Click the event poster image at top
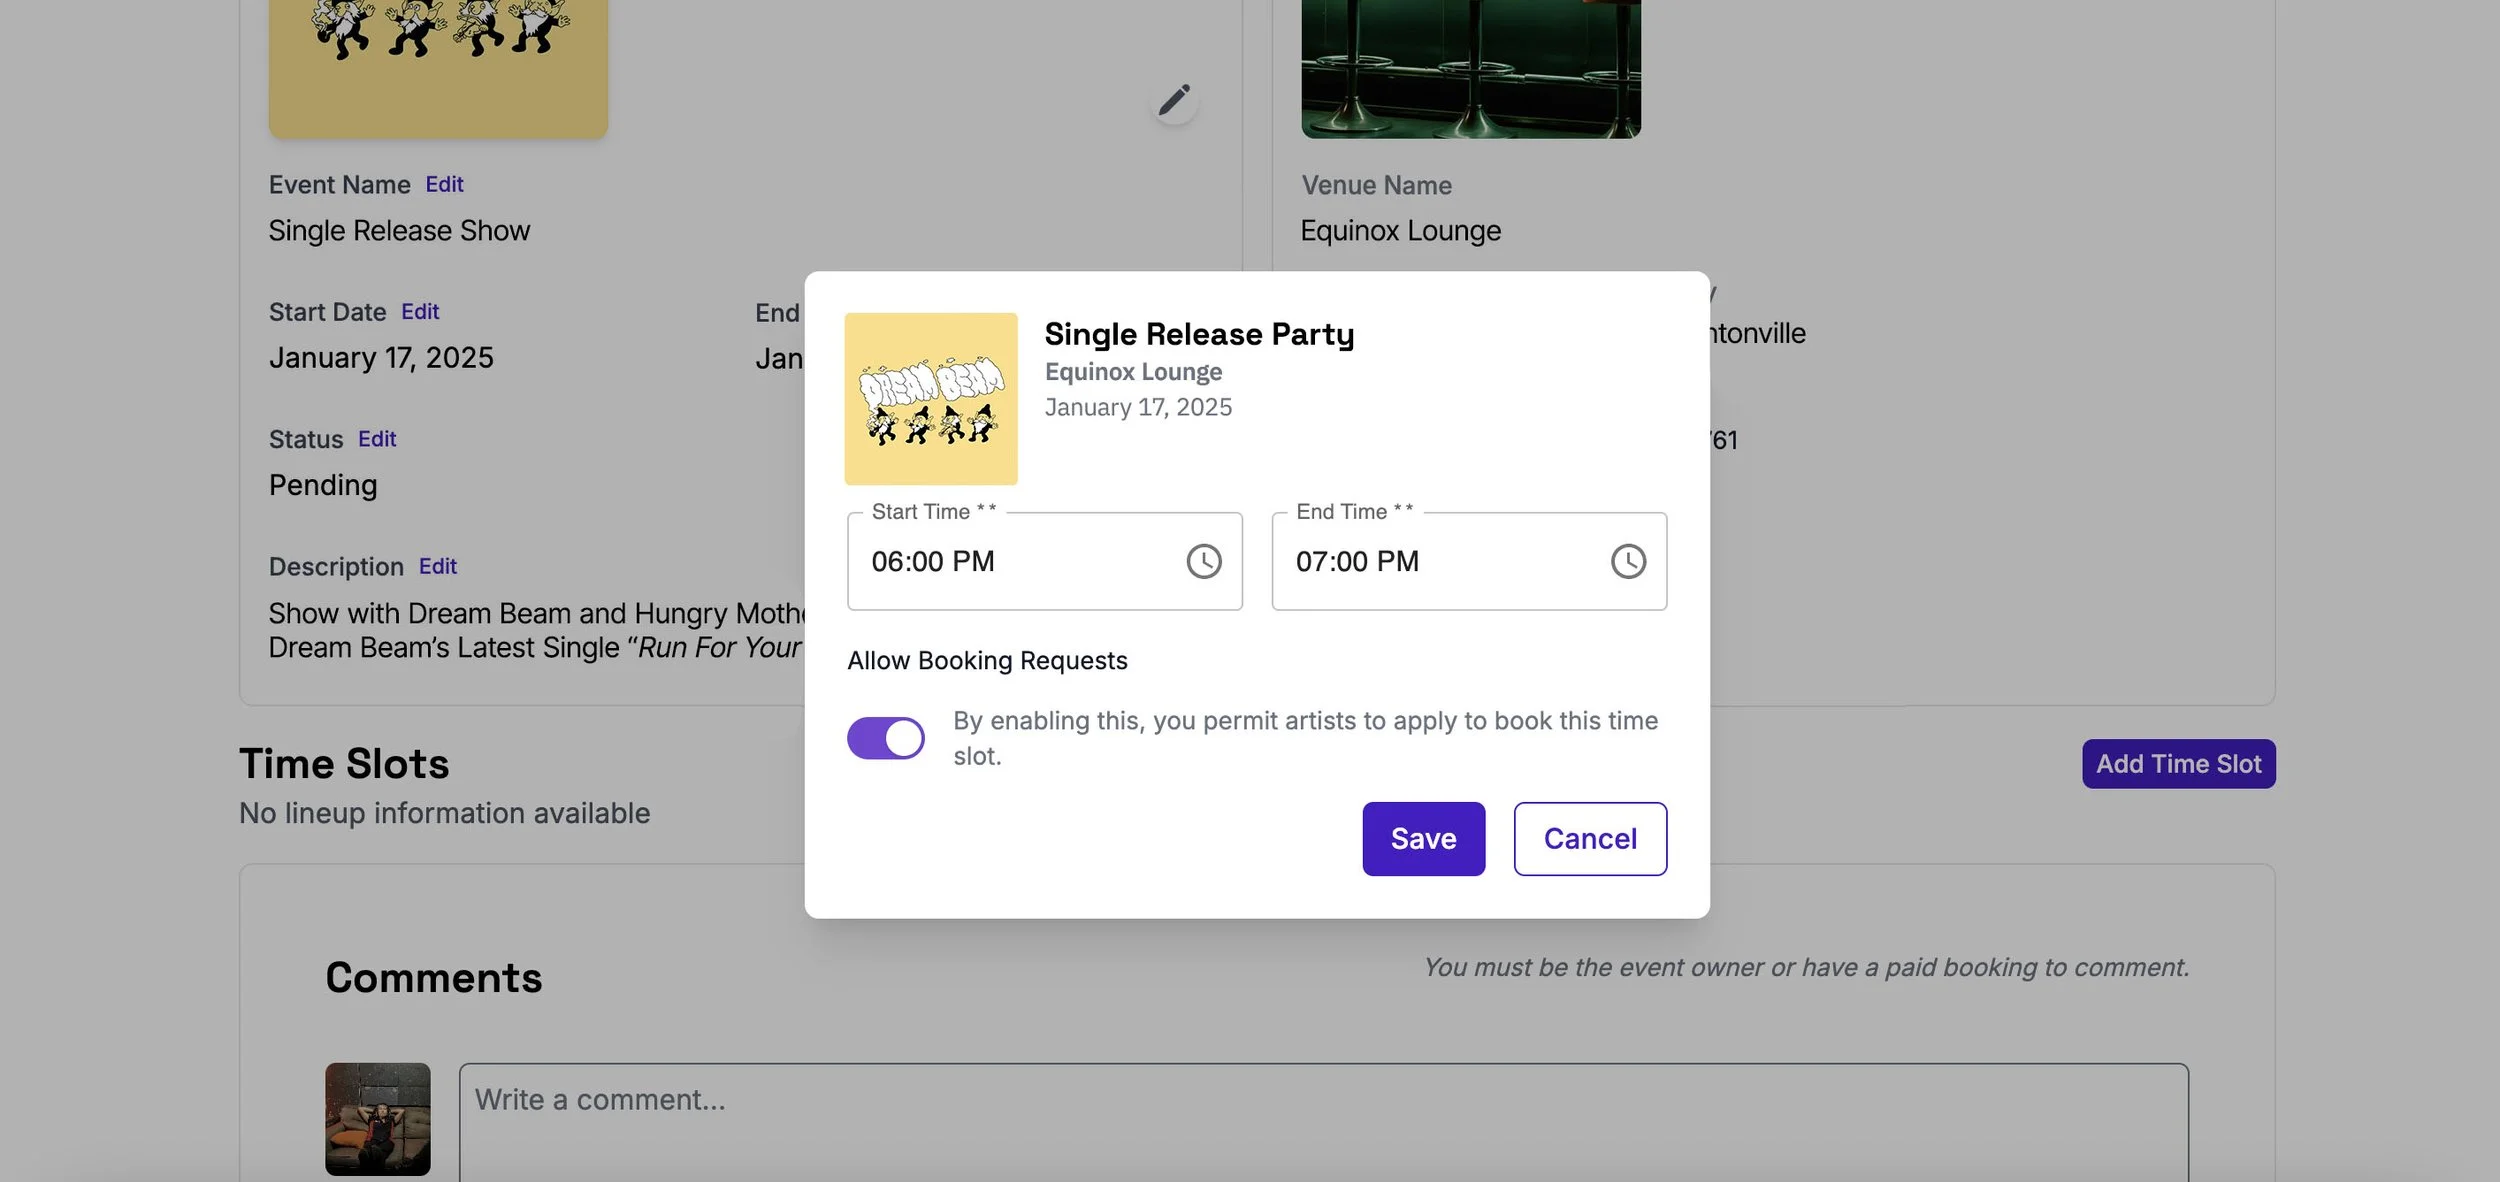The width and height of the screenshot is (2500, 1182). [438, 68]
